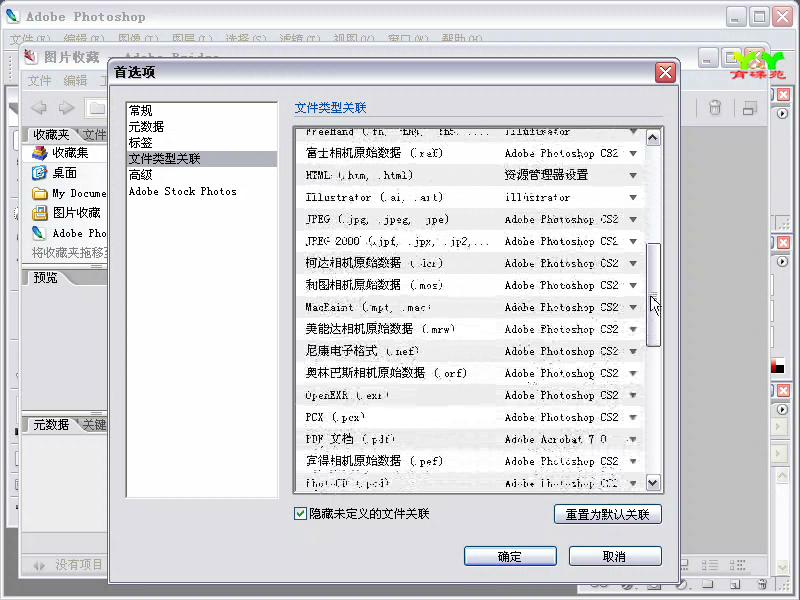Click 元数据 panel tab in Bridge window

(x=51, y=424)
